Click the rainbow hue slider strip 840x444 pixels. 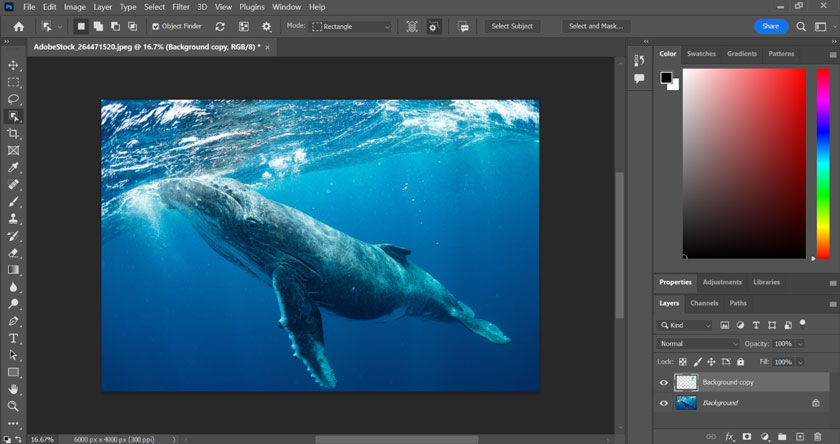[823, 163]
